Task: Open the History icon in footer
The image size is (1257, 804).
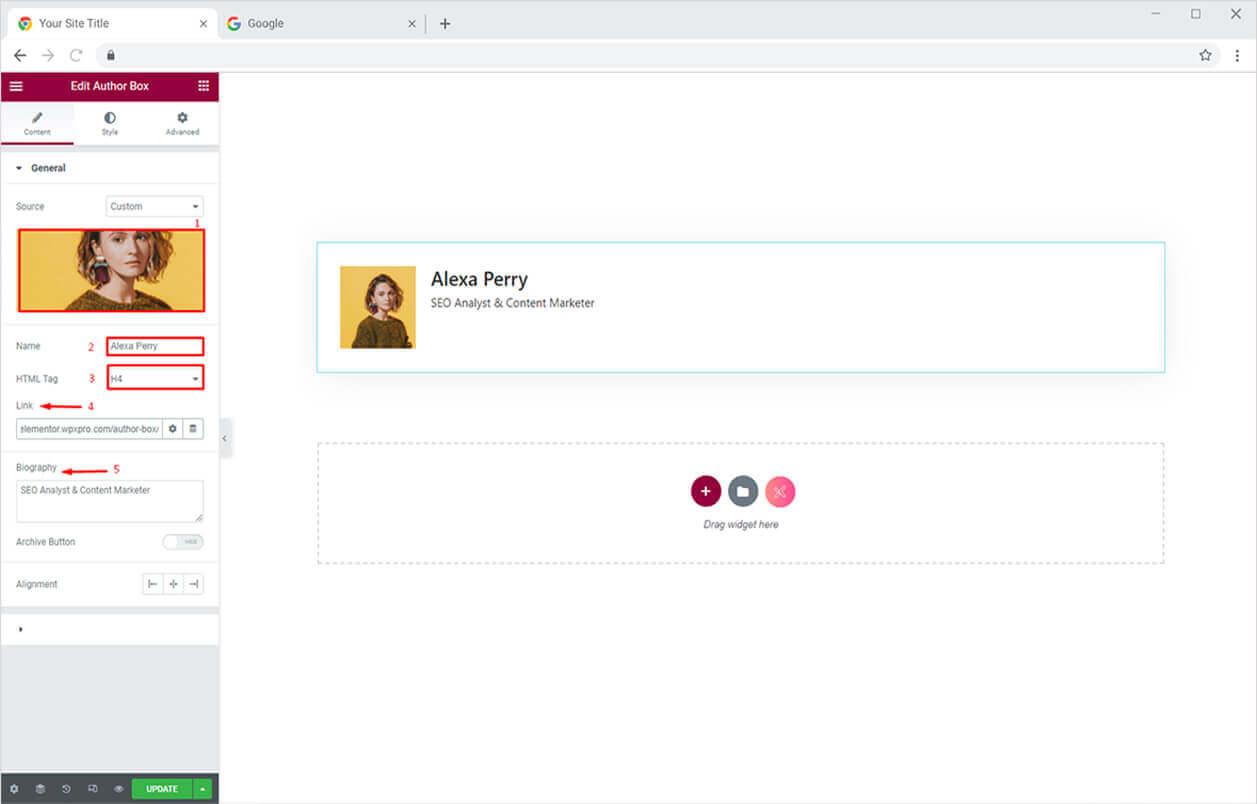Action: (66, 789)
